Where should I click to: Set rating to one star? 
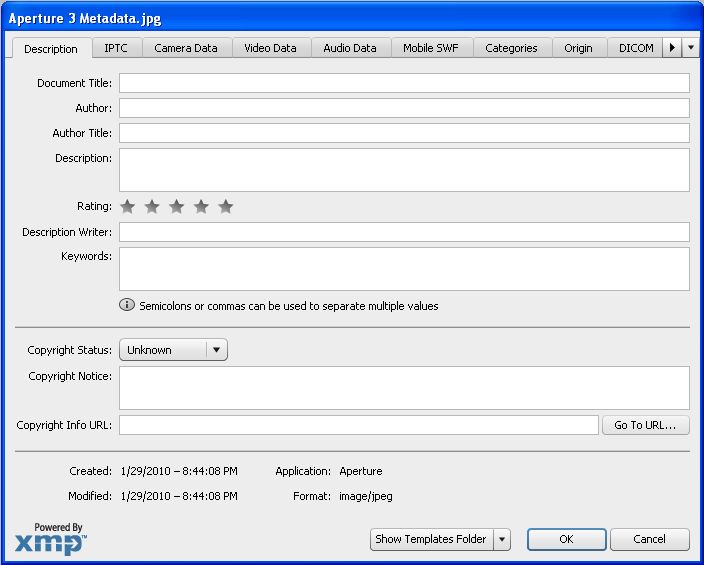(127, 207)
